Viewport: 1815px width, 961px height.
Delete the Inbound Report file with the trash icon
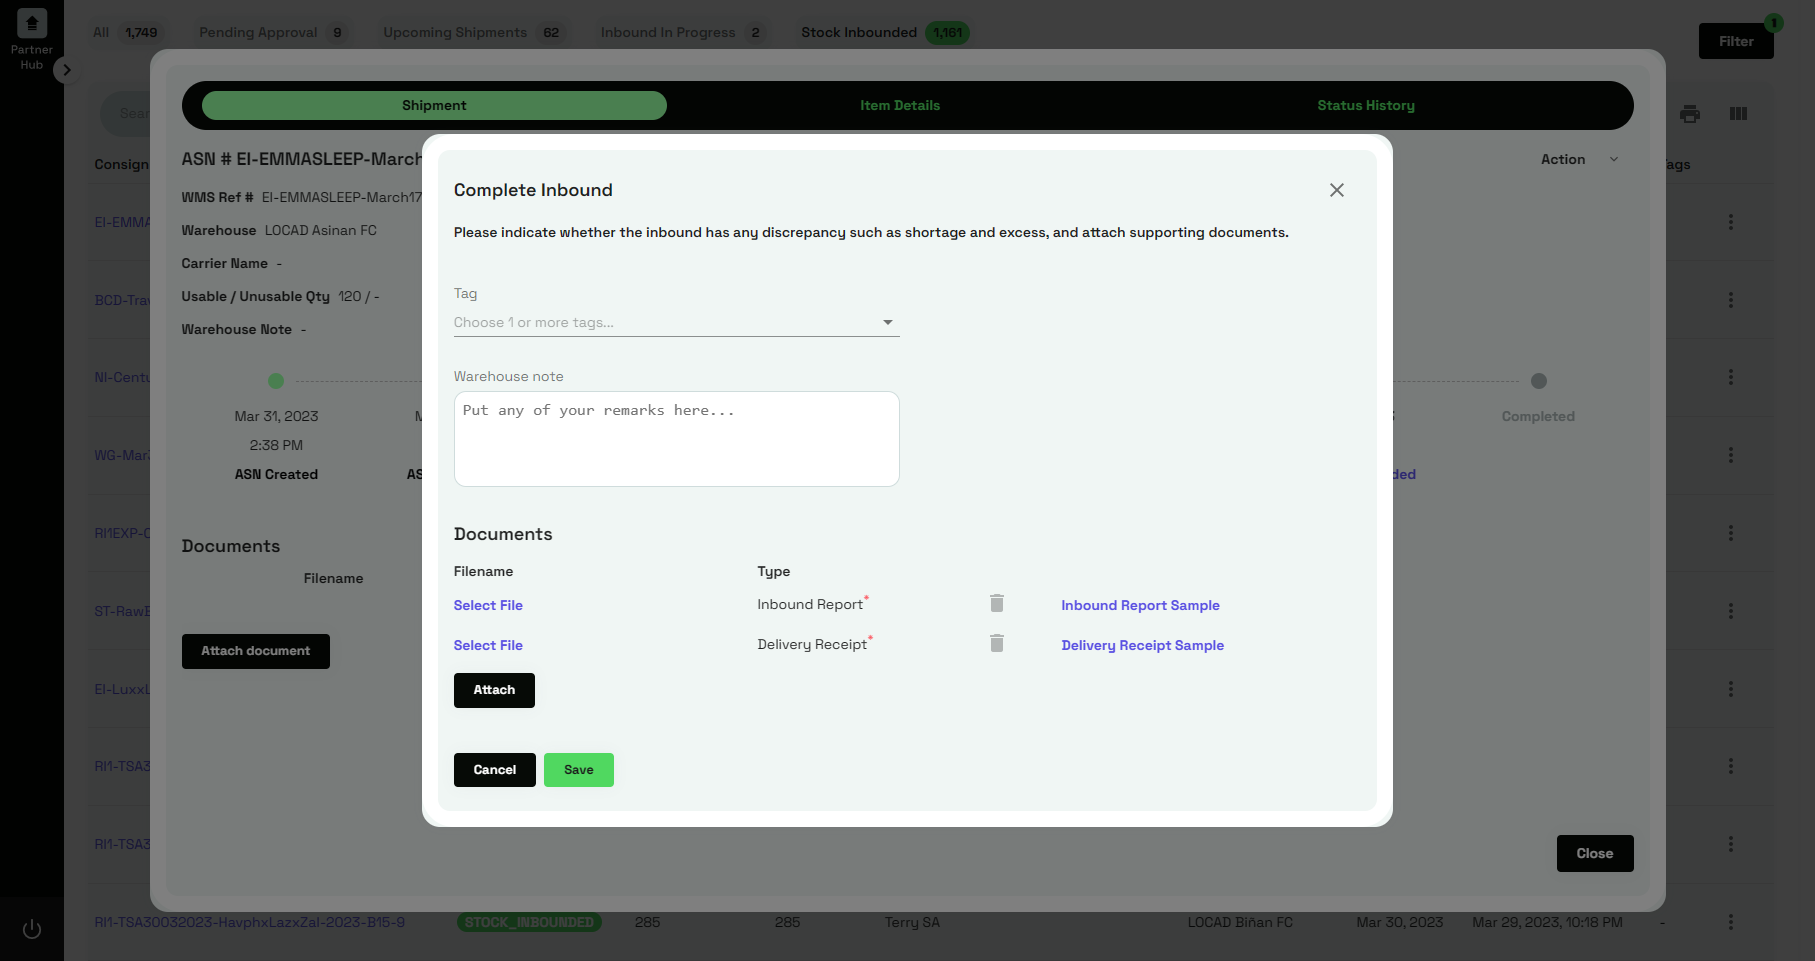(x=997, y=603)
